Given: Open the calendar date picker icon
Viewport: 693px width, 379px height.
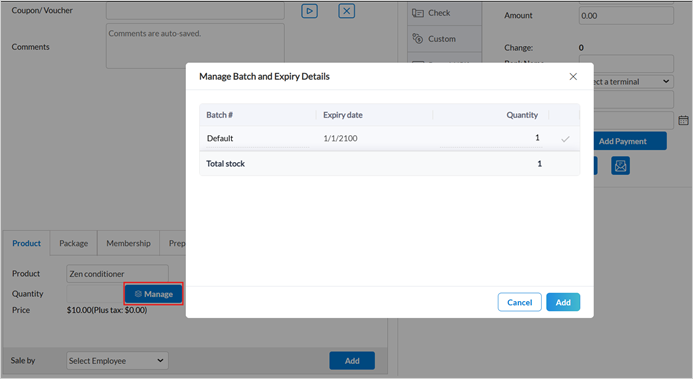Looking at the screenshot, I should [x=683, y=120].
